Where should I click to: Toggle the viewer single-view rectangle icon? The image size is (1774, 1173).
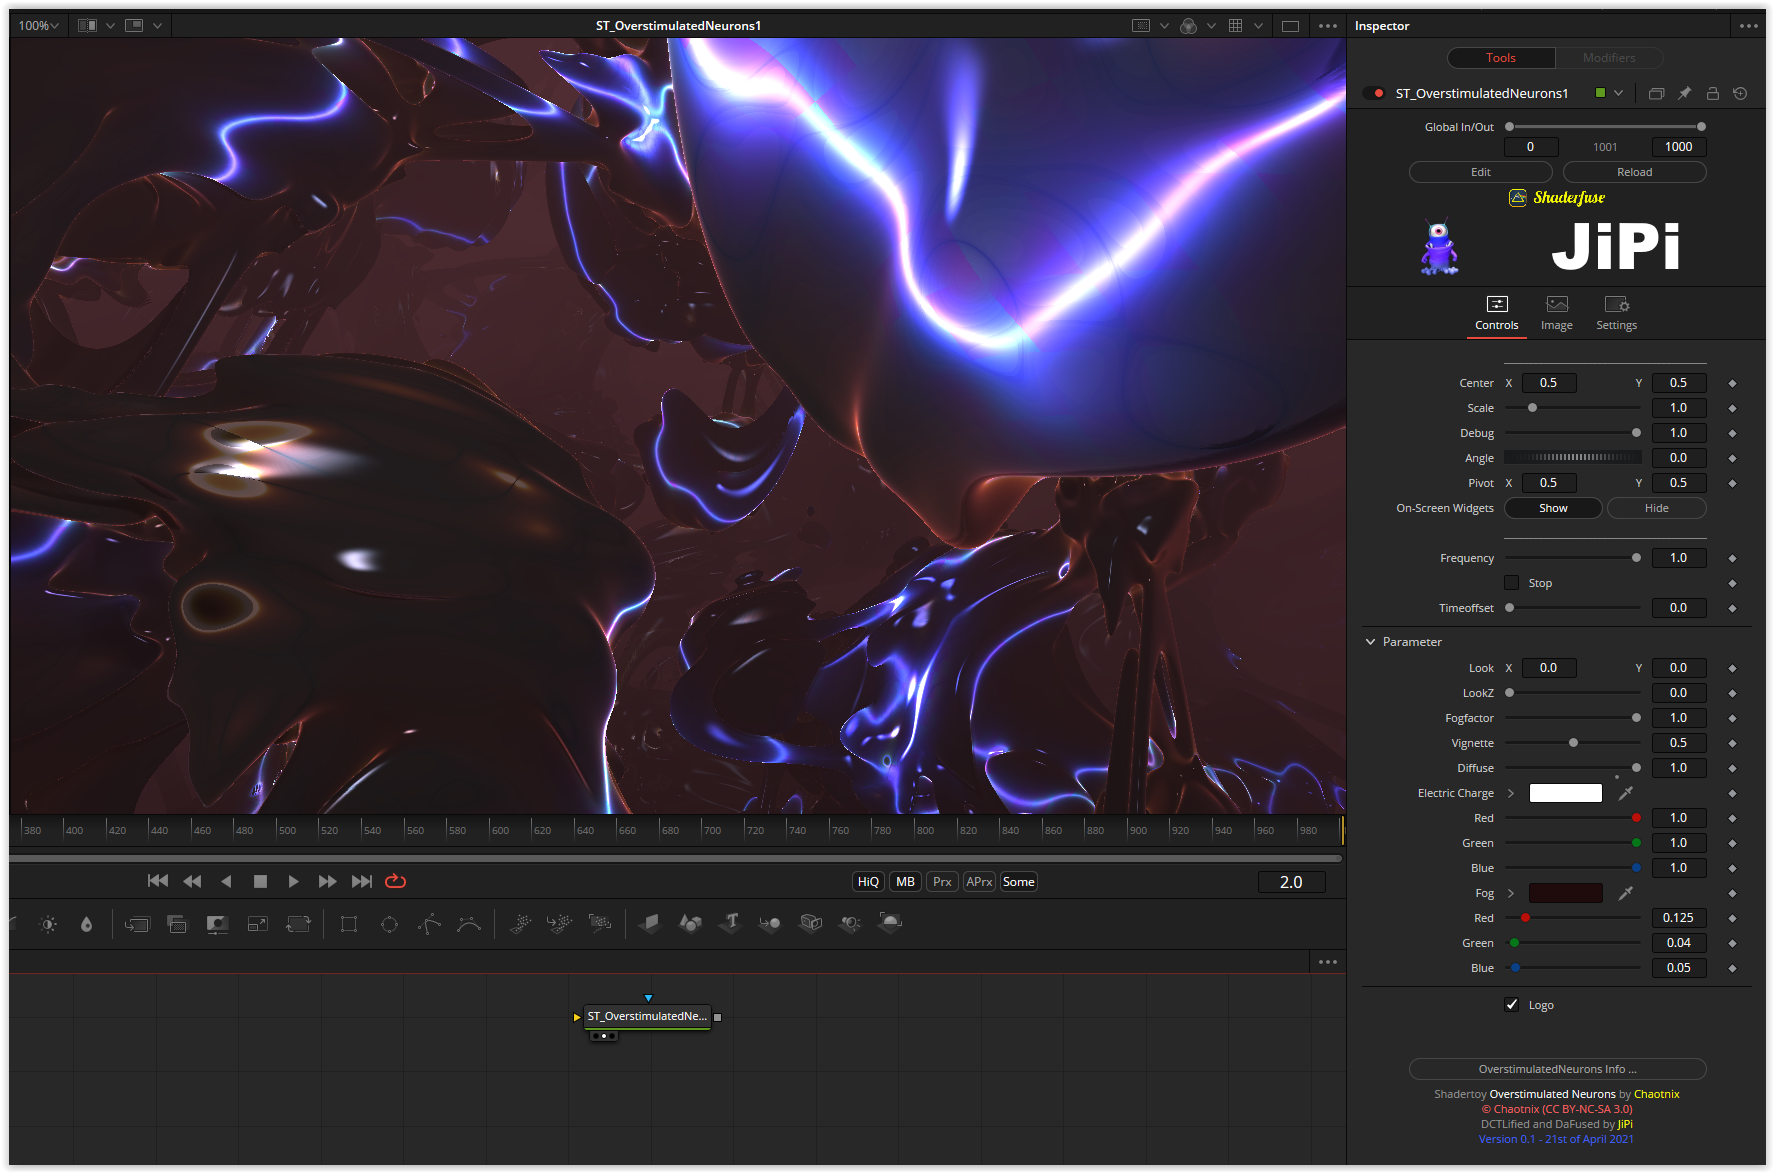[1291, 26]
